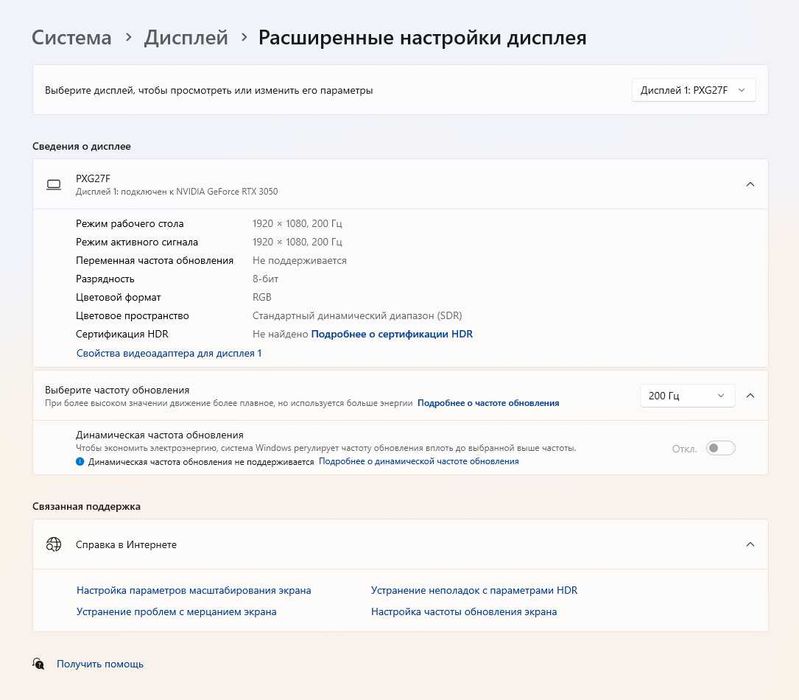
Task: Click the globe icon beside Справка в Интернете
Action: [54, 544]
